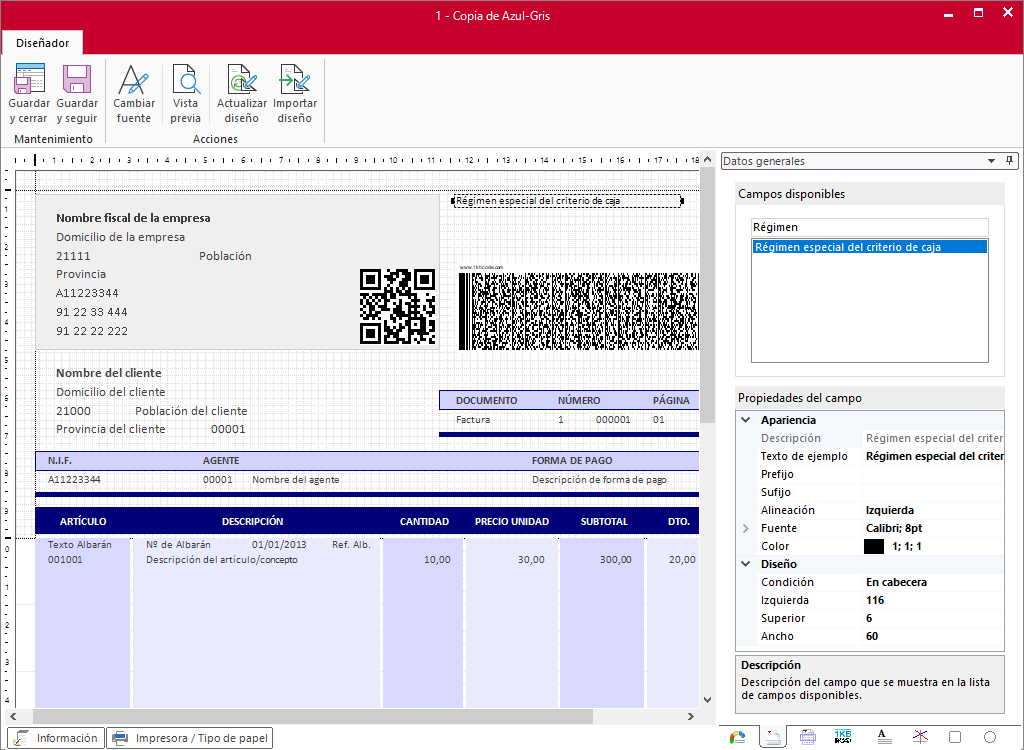Image resolution: width=1024 pixels, height=750 pixels.
Task: Change the Condición value En cabecera
Action: click(x=934, y=582)
